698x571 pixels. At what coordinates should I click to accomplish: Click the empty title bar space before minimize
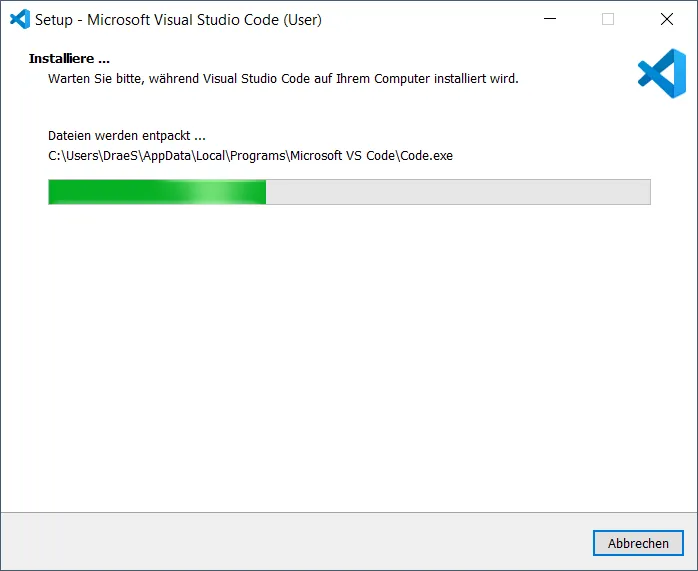[x=430, y=19]
